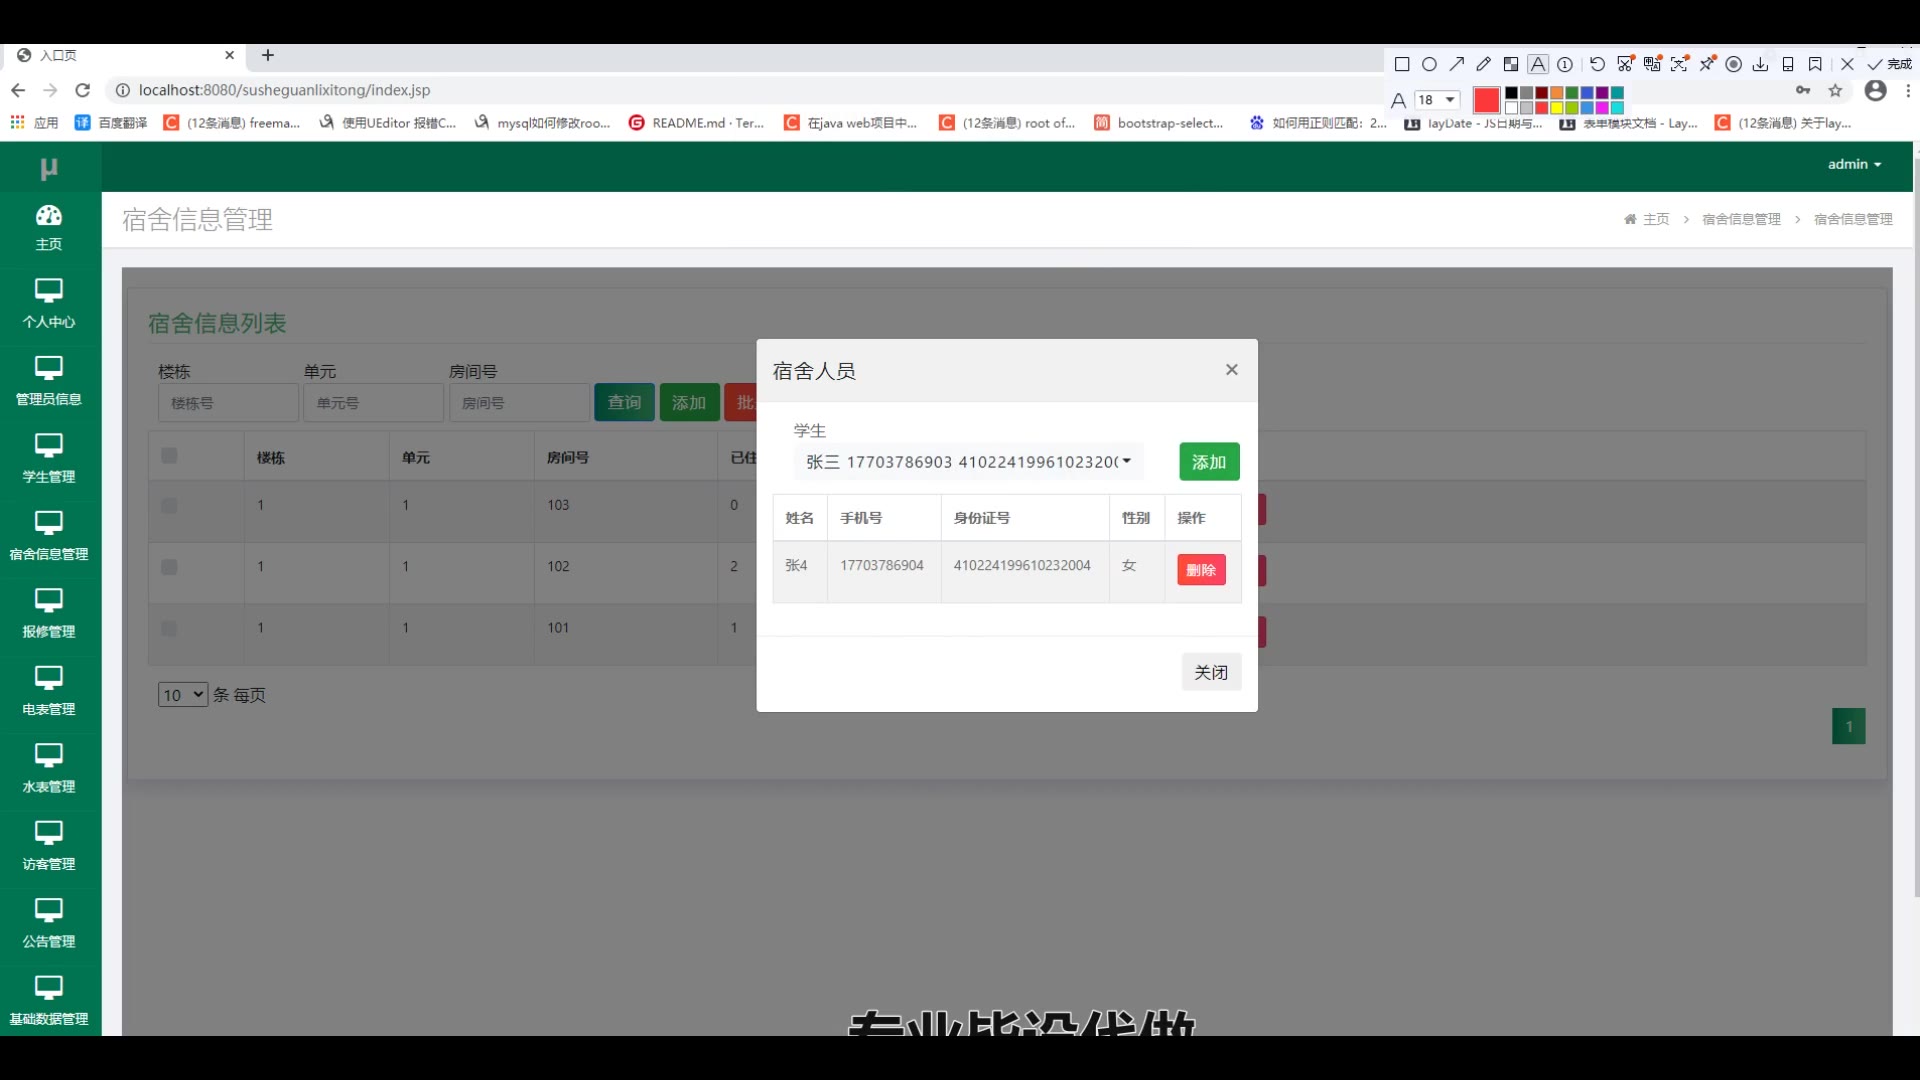Check the row checkbox for room 101
1920x1080 pixels.
click(169, 629)
